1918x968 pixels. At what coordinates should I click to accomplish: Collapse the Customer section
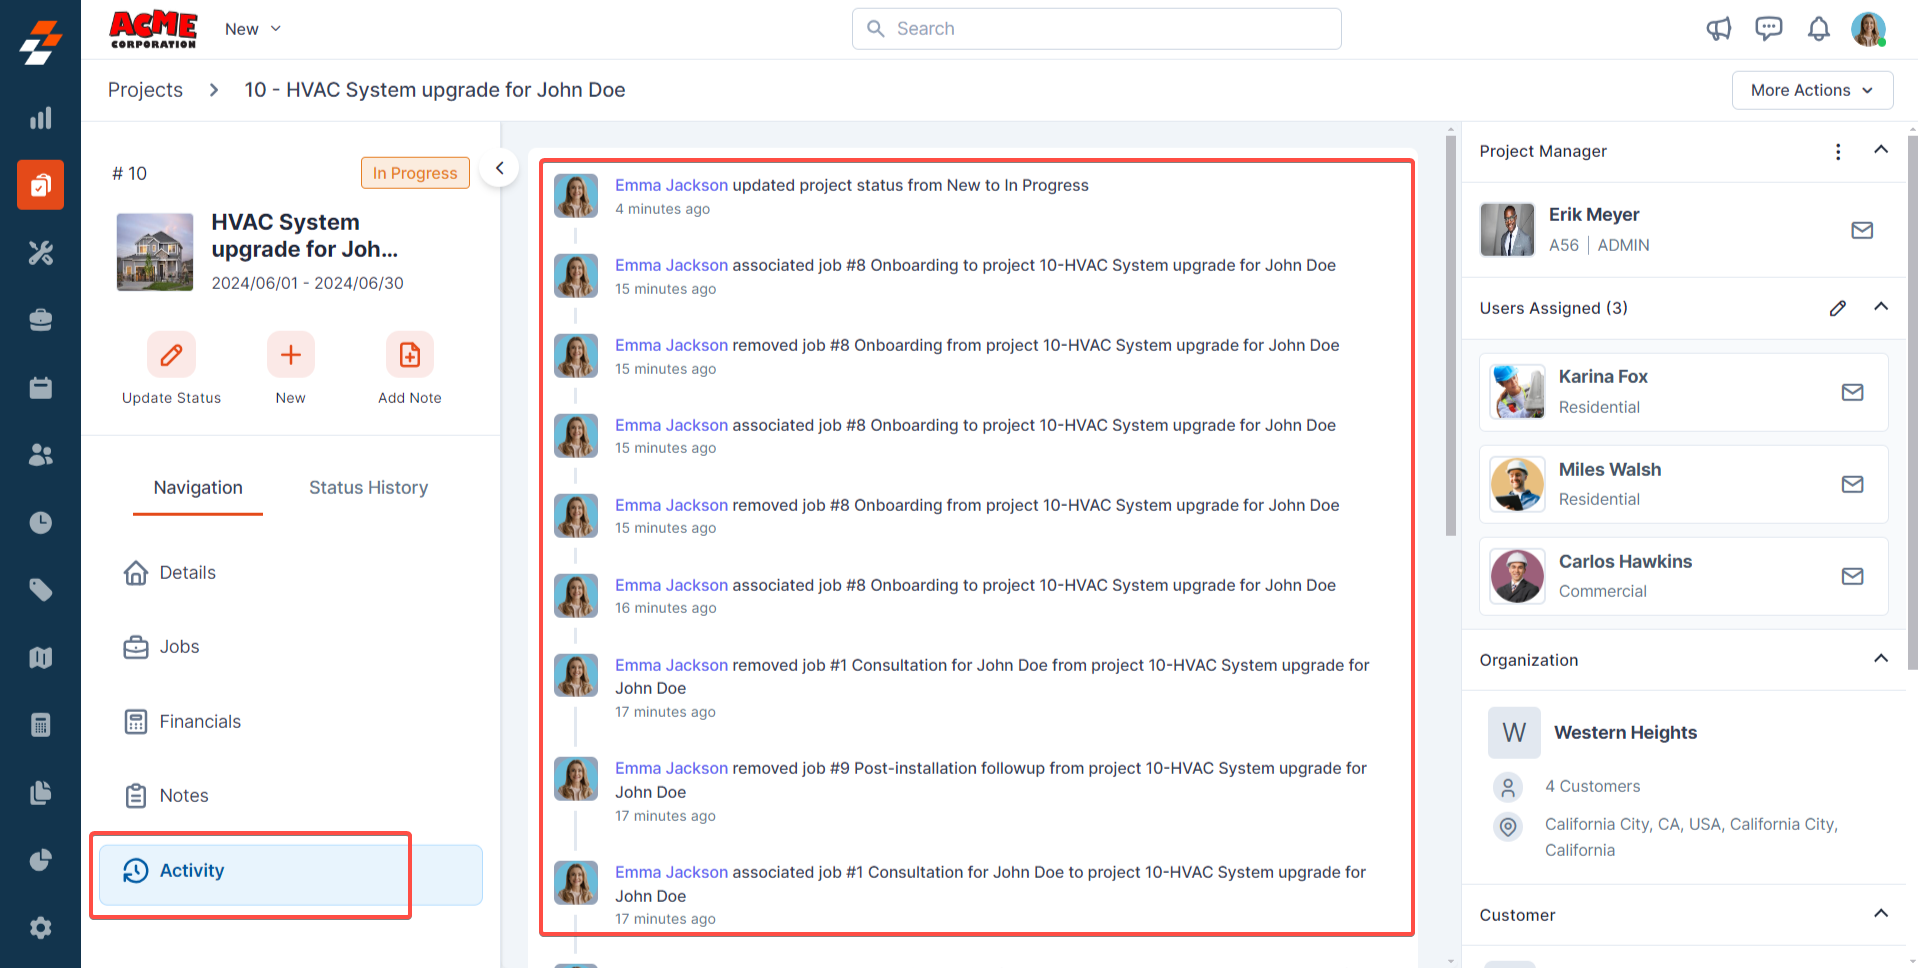click(1881, 914)
